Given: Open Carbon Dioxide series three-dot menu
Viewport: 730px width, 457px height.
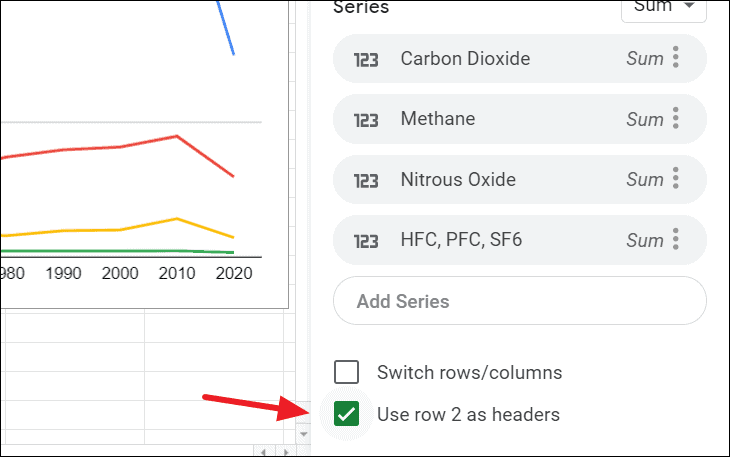Looking at the screenshot, I should tap(676, 58).
